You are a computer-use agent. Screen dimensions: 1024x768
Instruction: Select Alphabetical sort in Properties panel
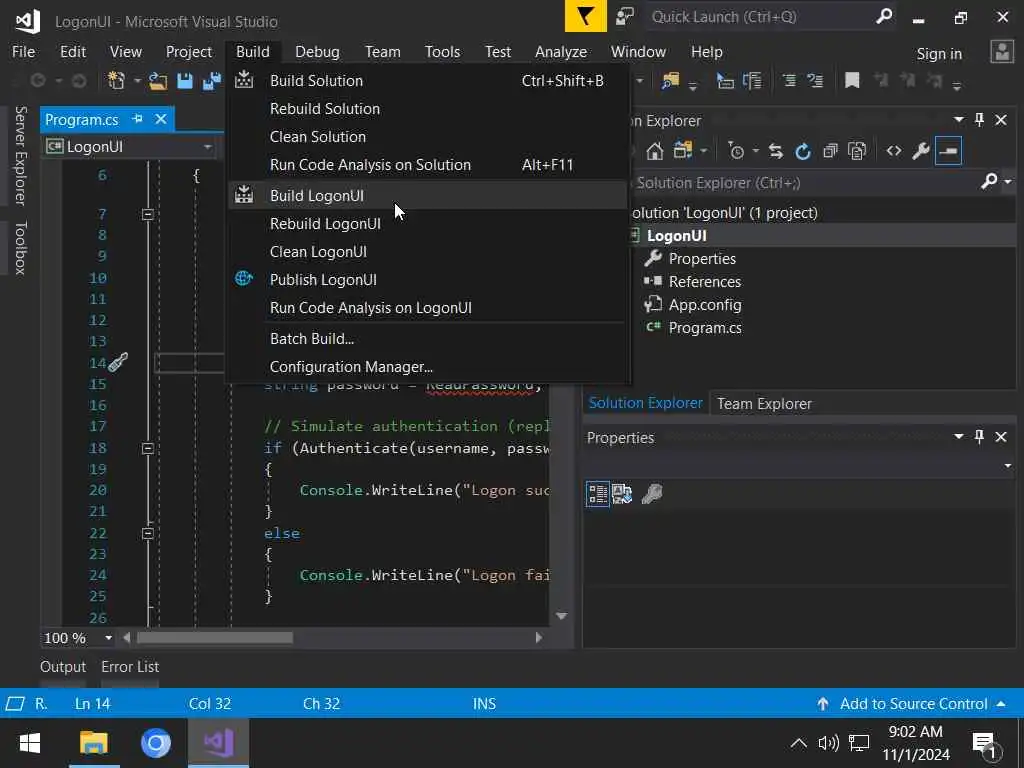click(x=622, y=494)
